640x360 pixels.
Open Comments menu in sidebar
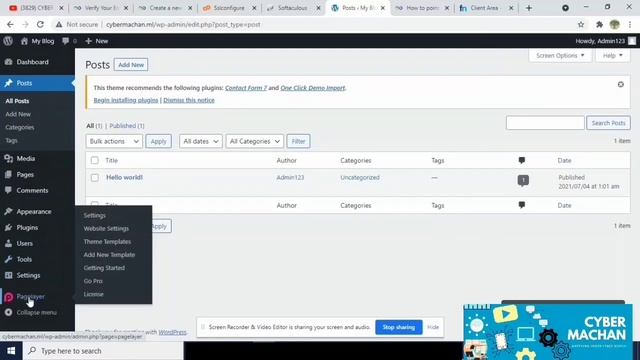click(x=32, y=190)
